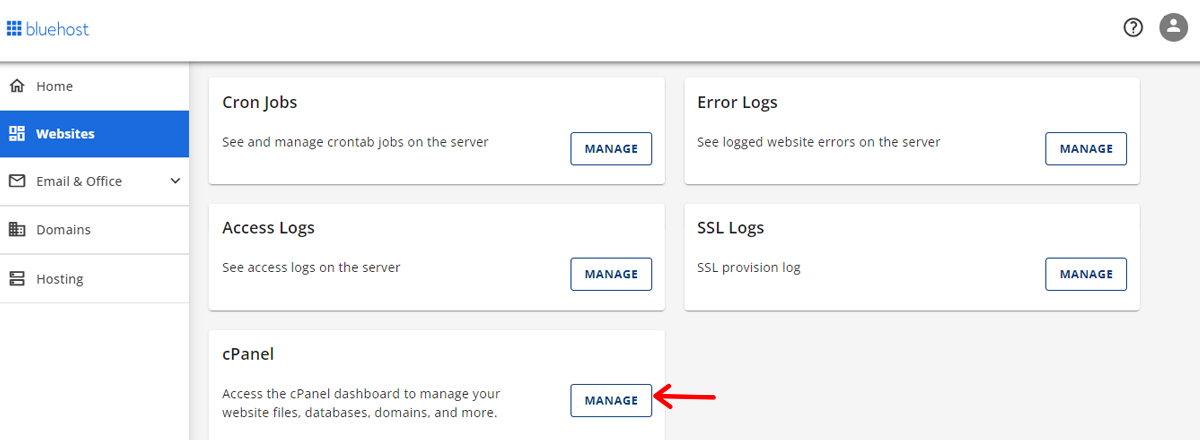
Task: Open Domains in the sidebar
Action: pyautogui.click(x=94, y=229)
